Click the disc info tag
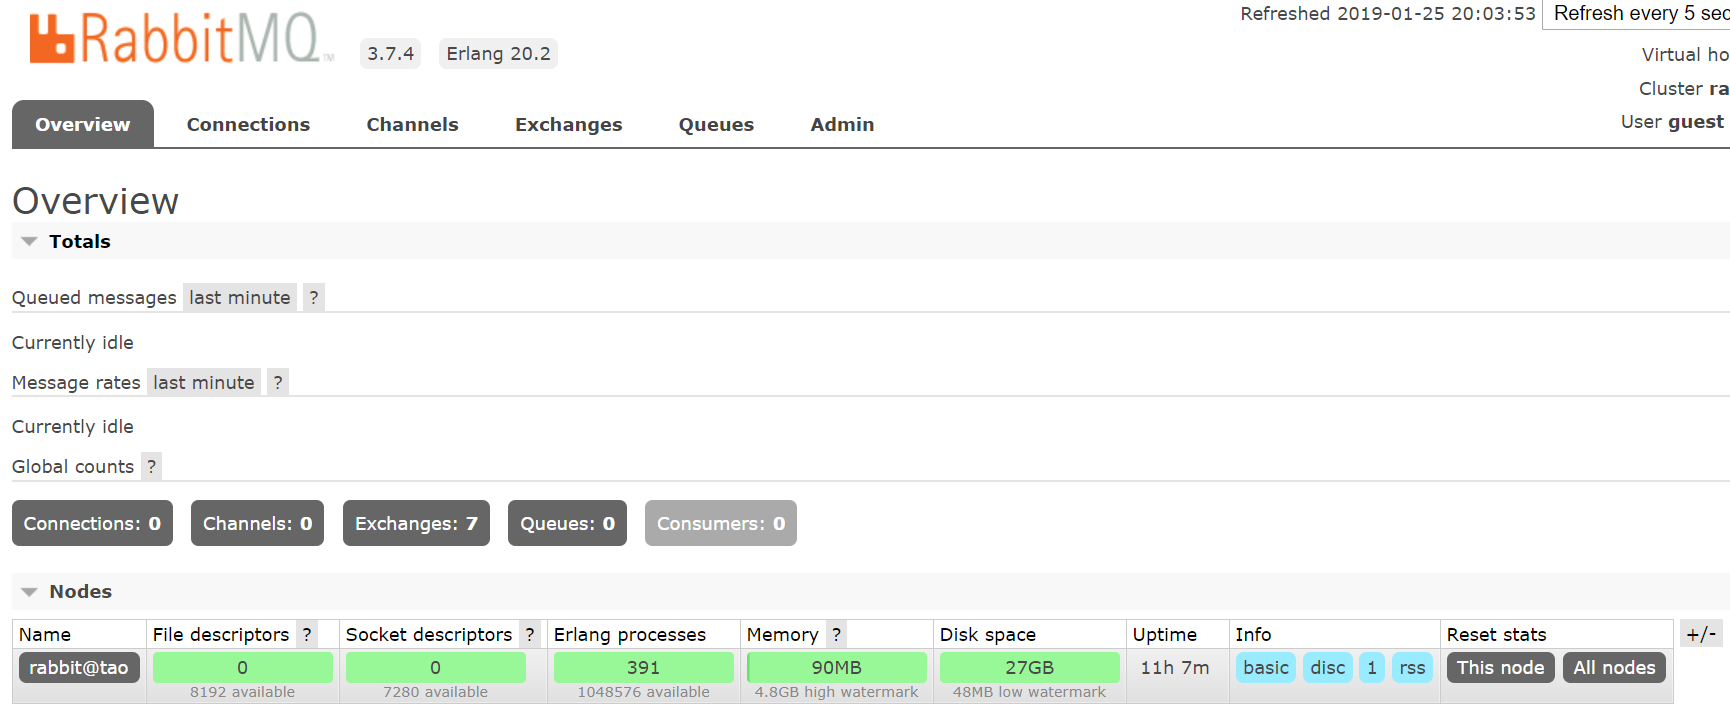Image resolution: width=1730 pixels, height=721 pixels. 1328,667
